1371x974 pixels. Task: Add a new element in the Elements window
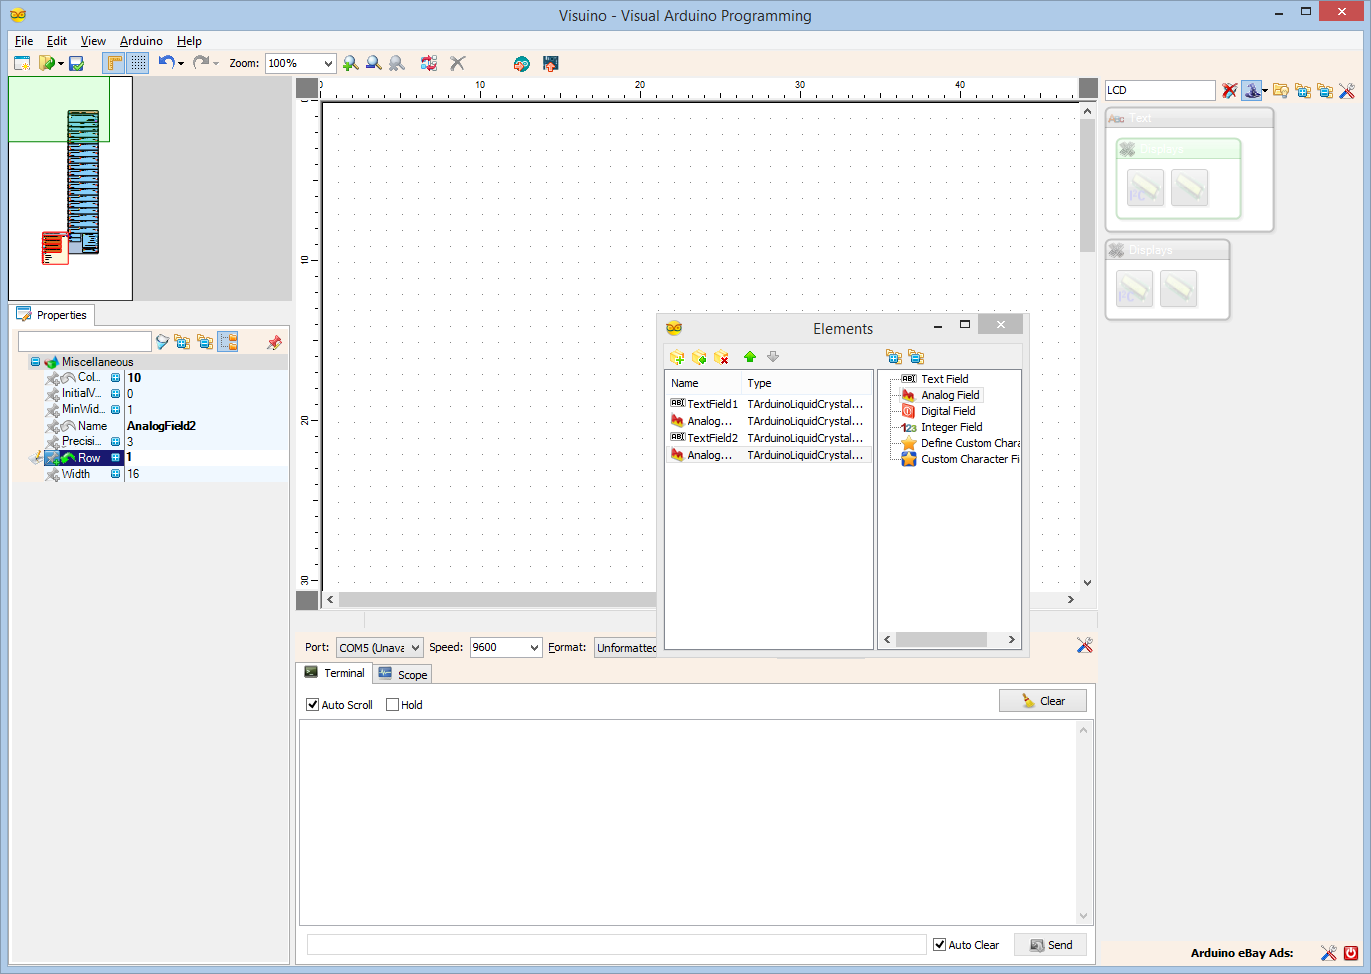coord(677,357)
